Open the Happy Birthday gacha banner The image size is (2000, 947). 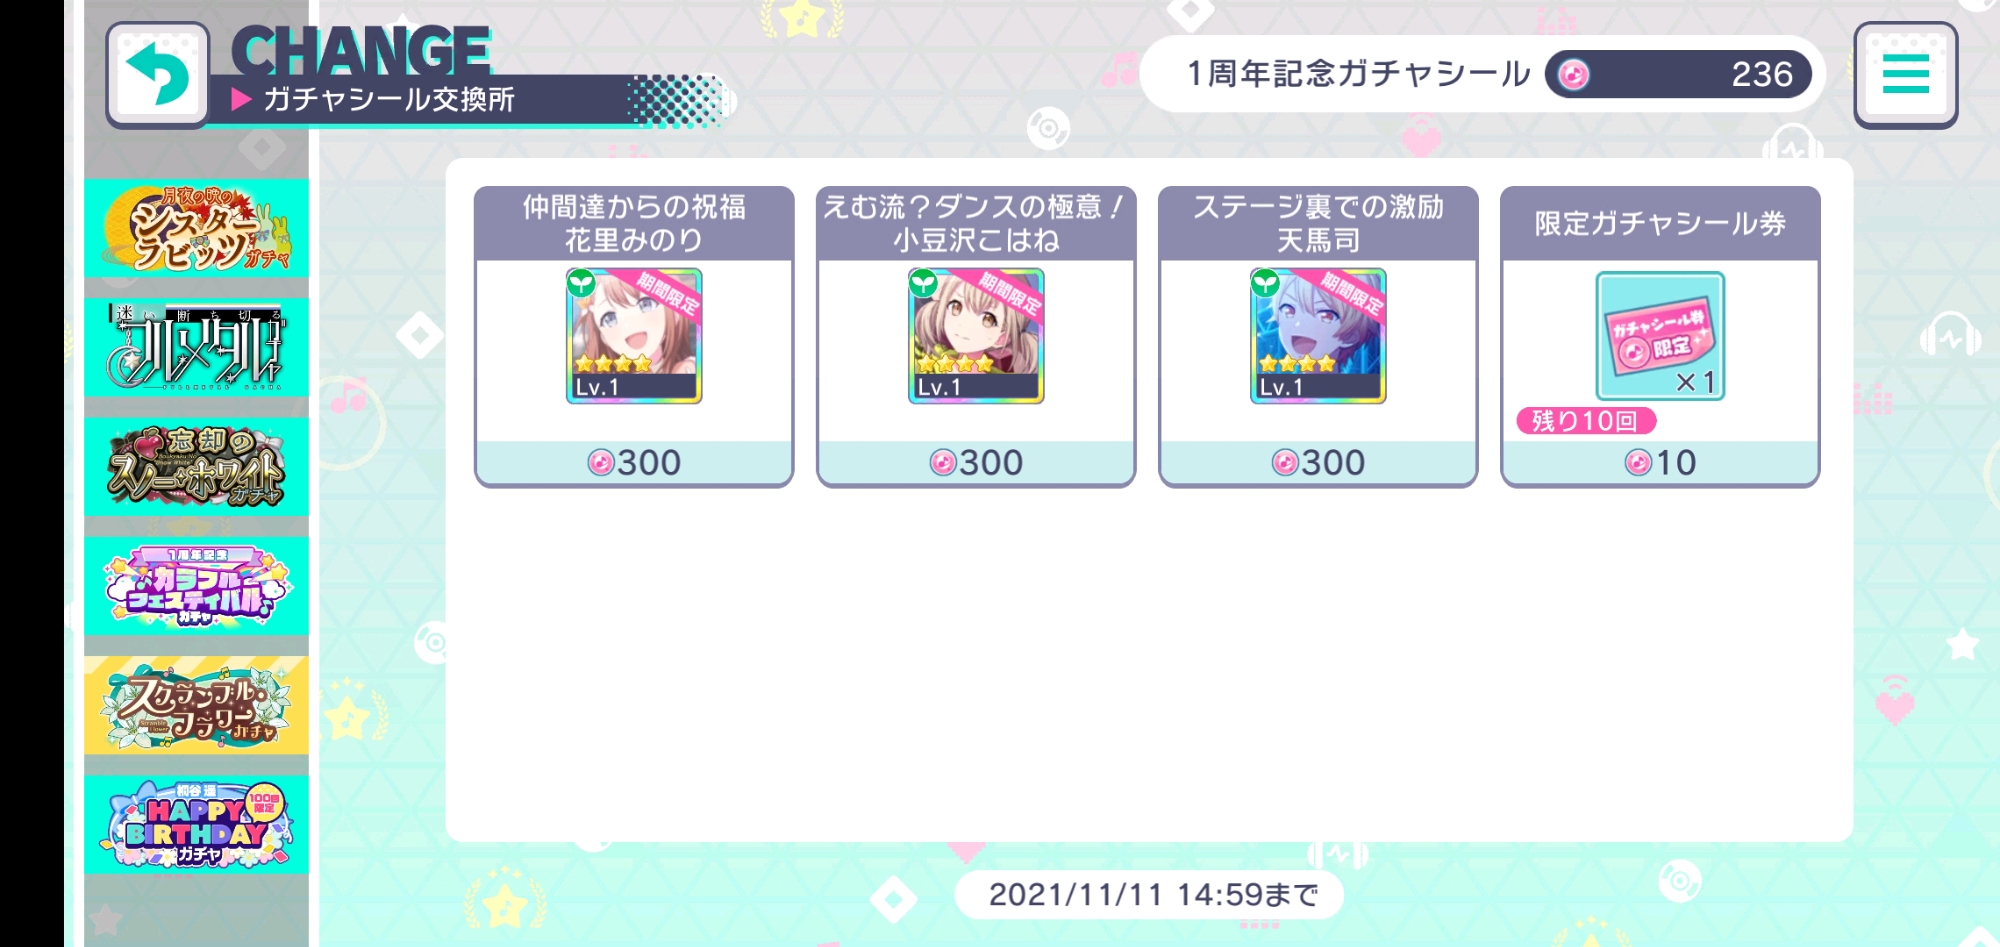pos(197,825)
